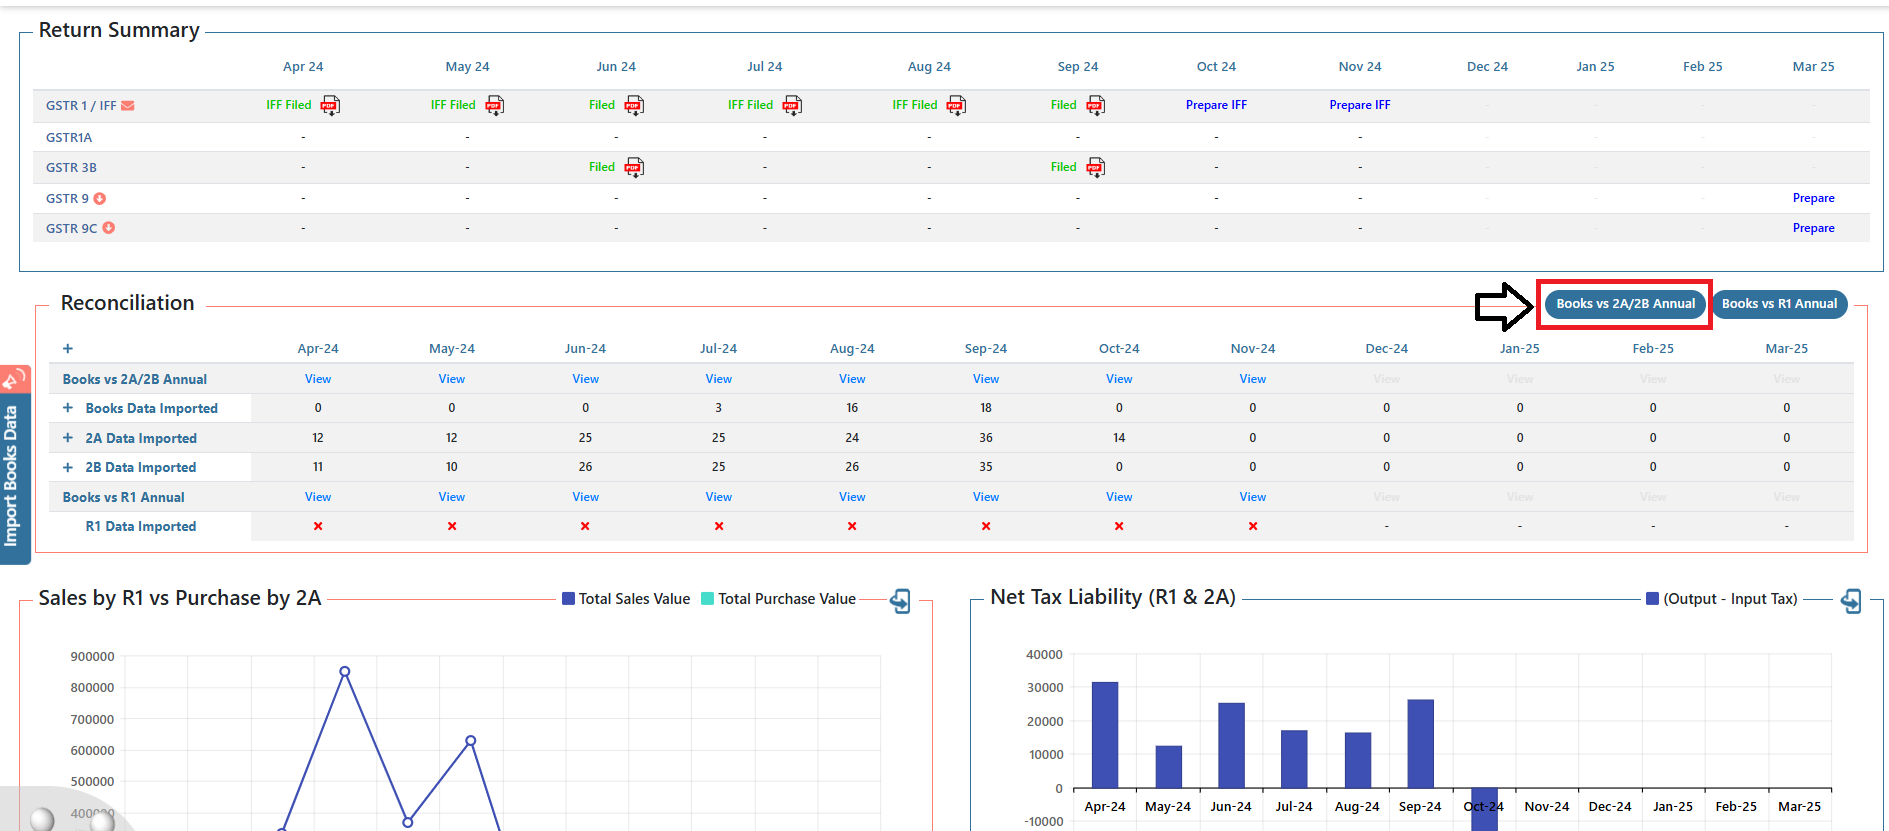Select the Jun-24 bar in Net Tax Liability chart

1231,745
